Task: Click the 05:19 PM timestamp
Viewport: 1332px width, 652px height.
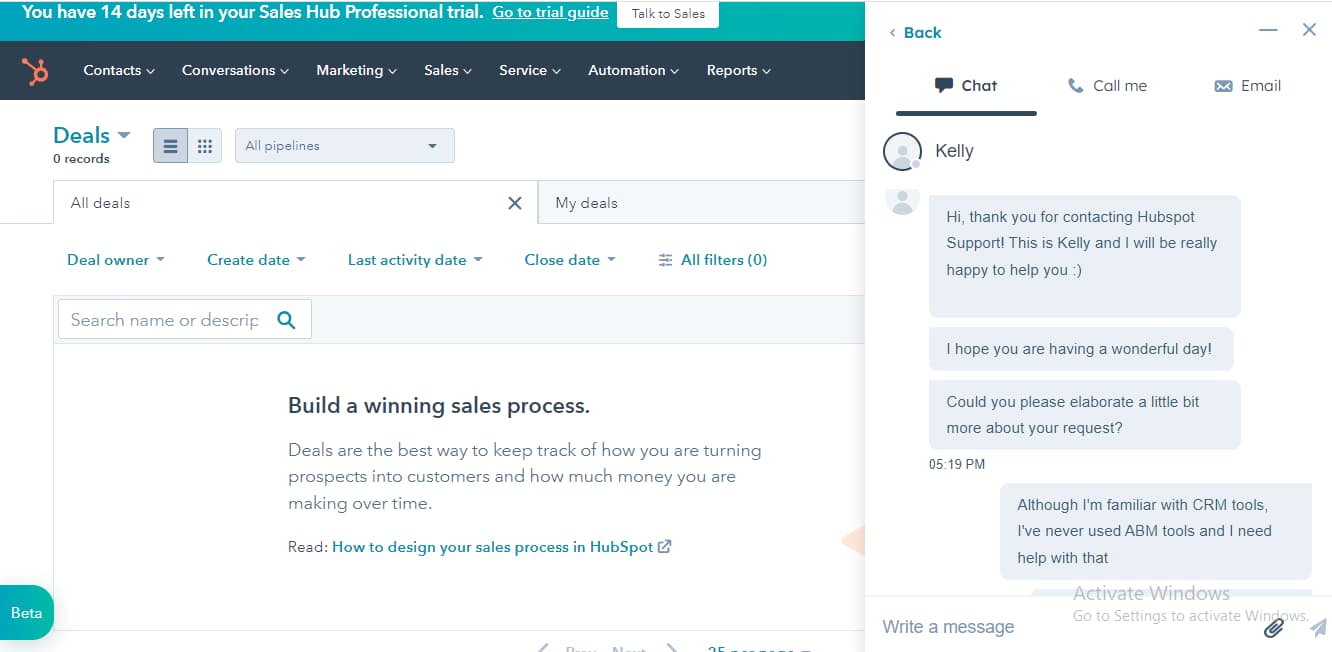Action: pos(957,464)
